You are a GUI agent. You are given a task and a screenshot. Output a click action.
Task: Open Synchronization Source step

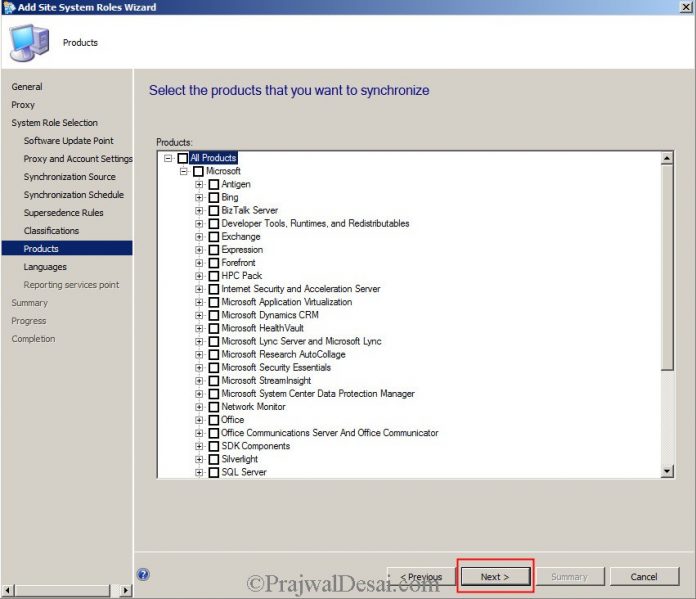click(70, 177)
